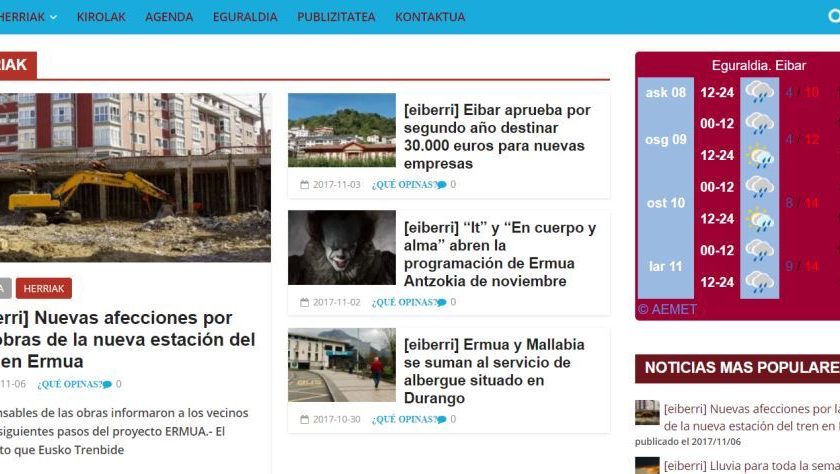Click calendar icon beside 2017-11-03 date
Image resolution: width=840 pixels, height=474 pixels.
click(305, 185)
